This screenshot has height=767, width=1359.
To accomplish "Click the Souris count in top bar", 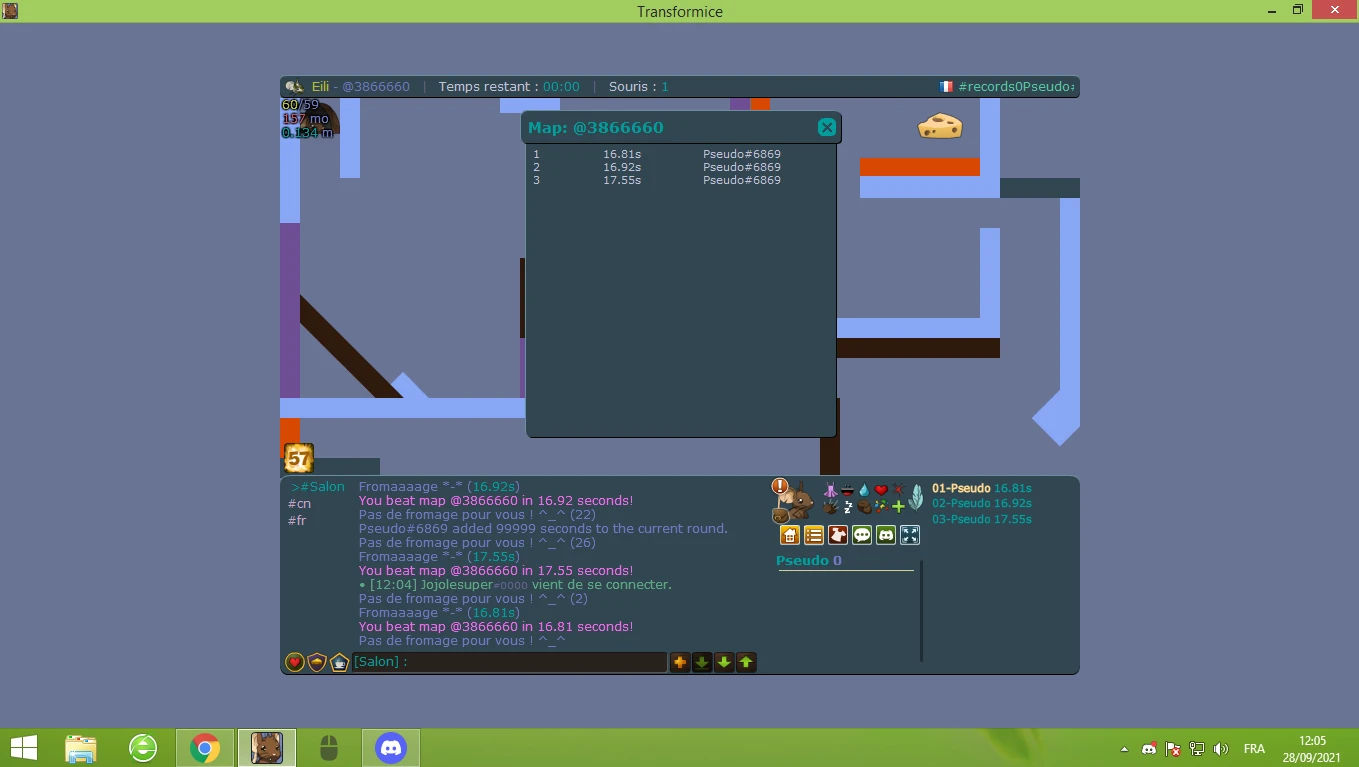I will pyautogui.click(x=639, y=87).
